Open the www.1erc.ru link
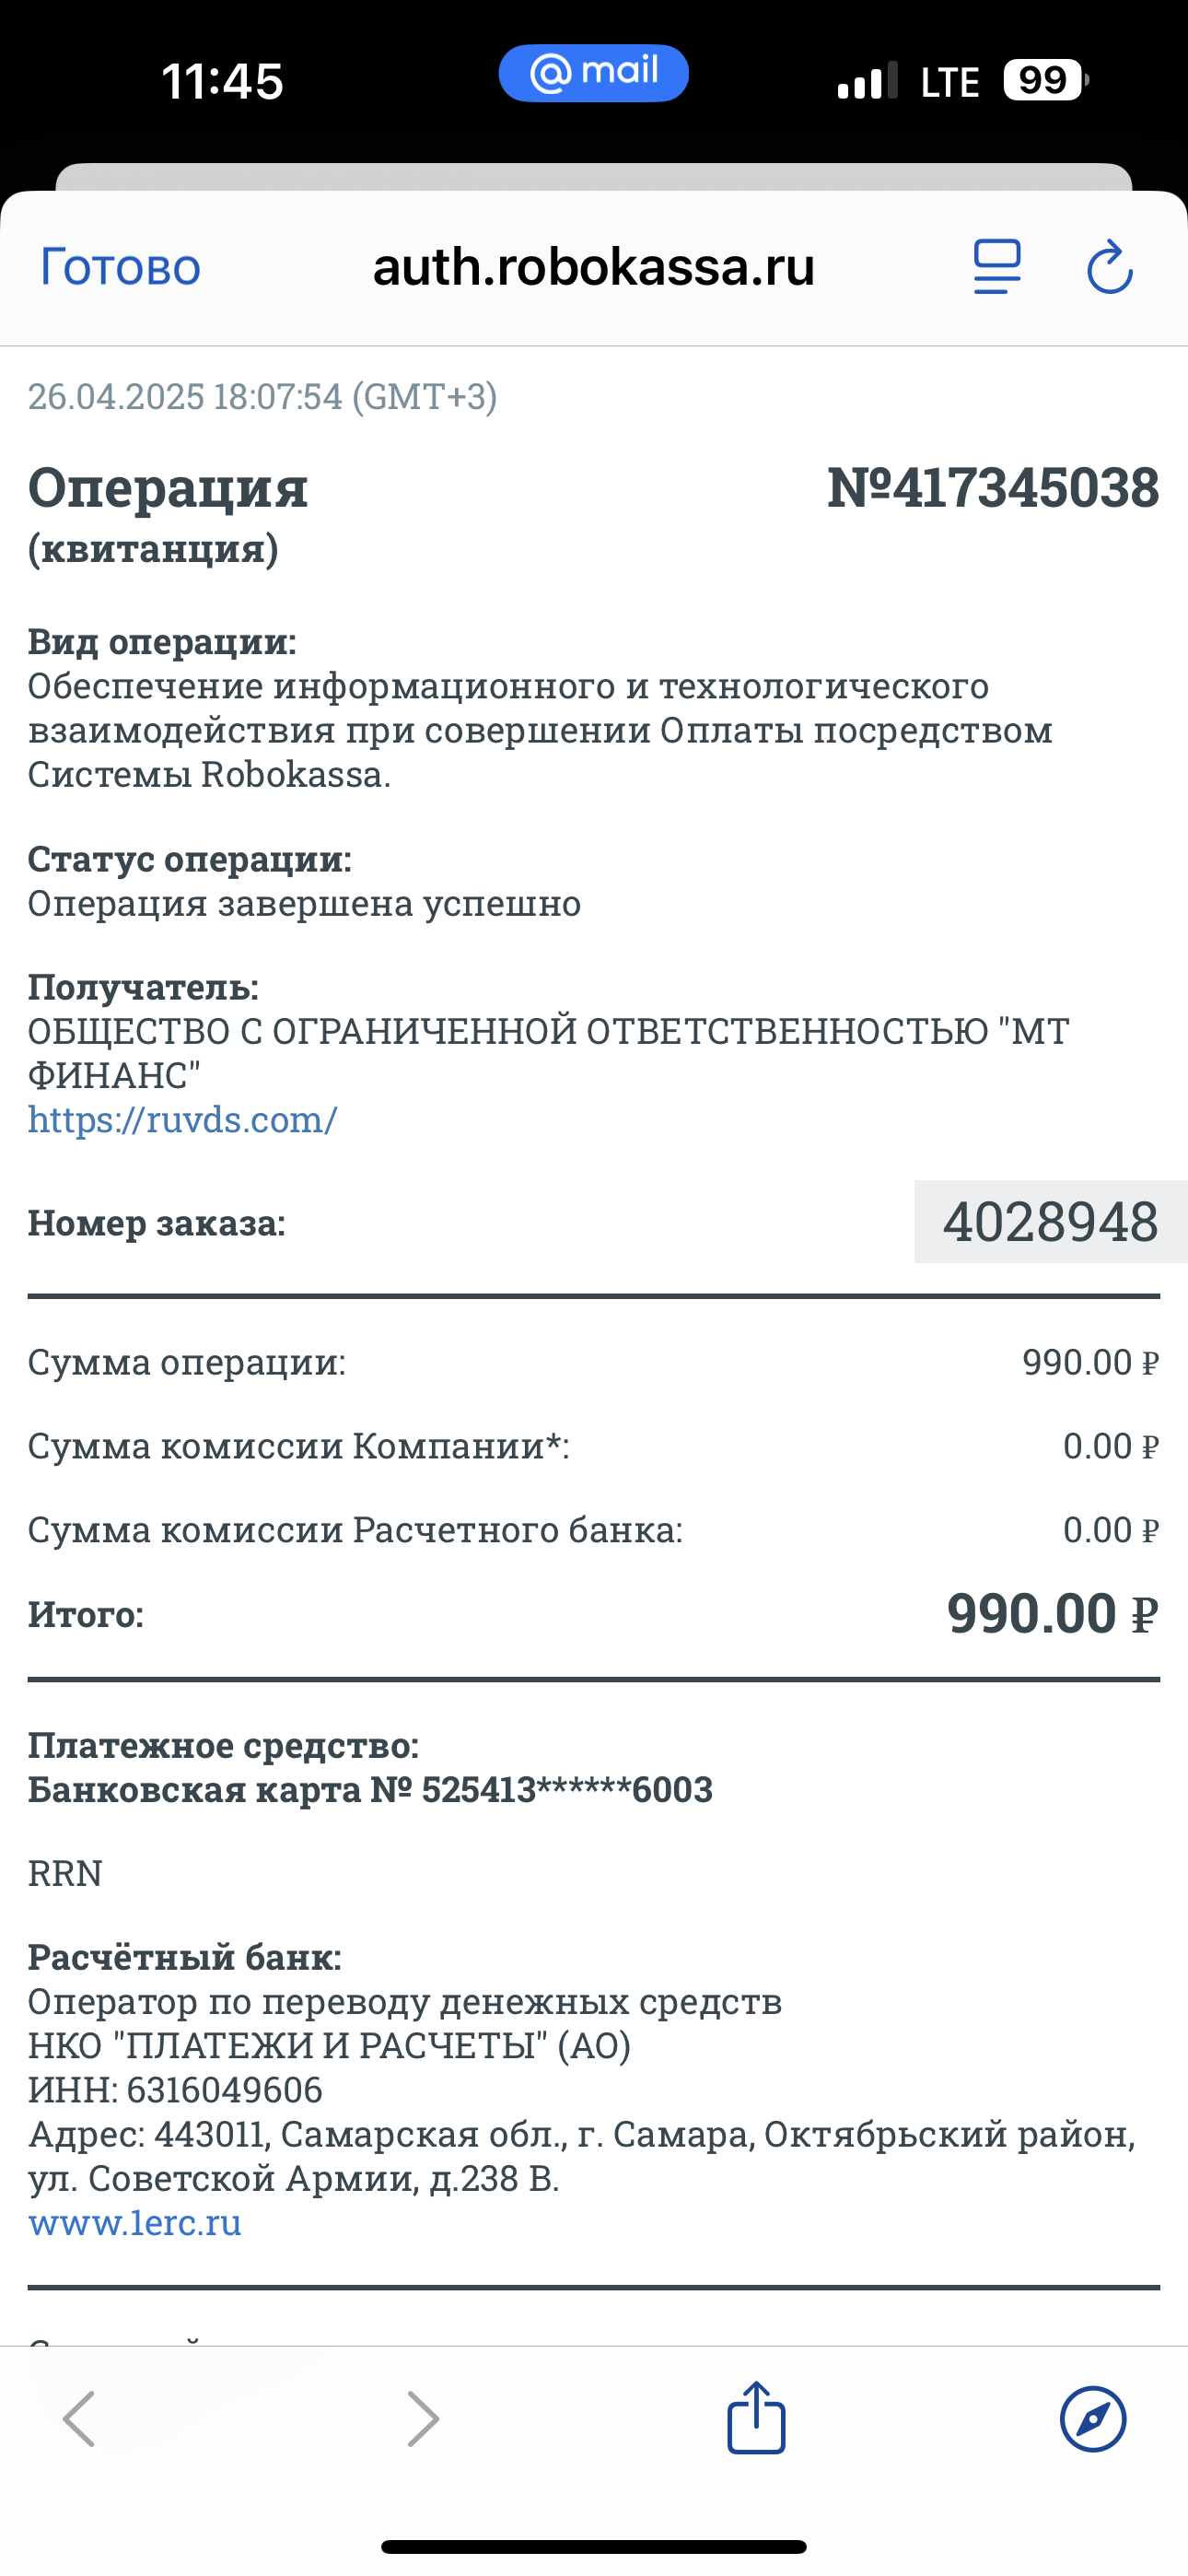Screen dimensions: 1188x2576 pos(135,2222)
